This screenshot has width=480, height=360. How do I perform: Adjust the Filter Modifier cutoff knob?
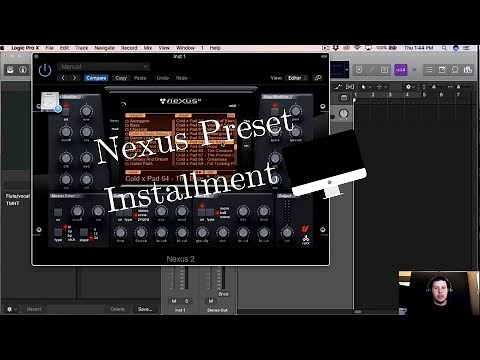66,132
